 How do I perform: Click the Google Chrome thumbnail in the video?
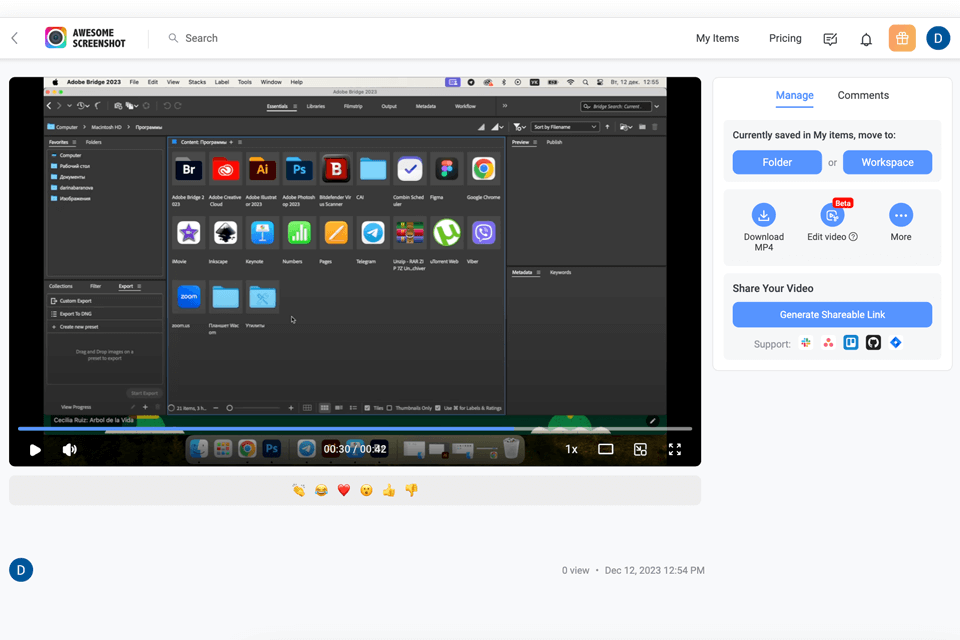(x=483, y=169)
